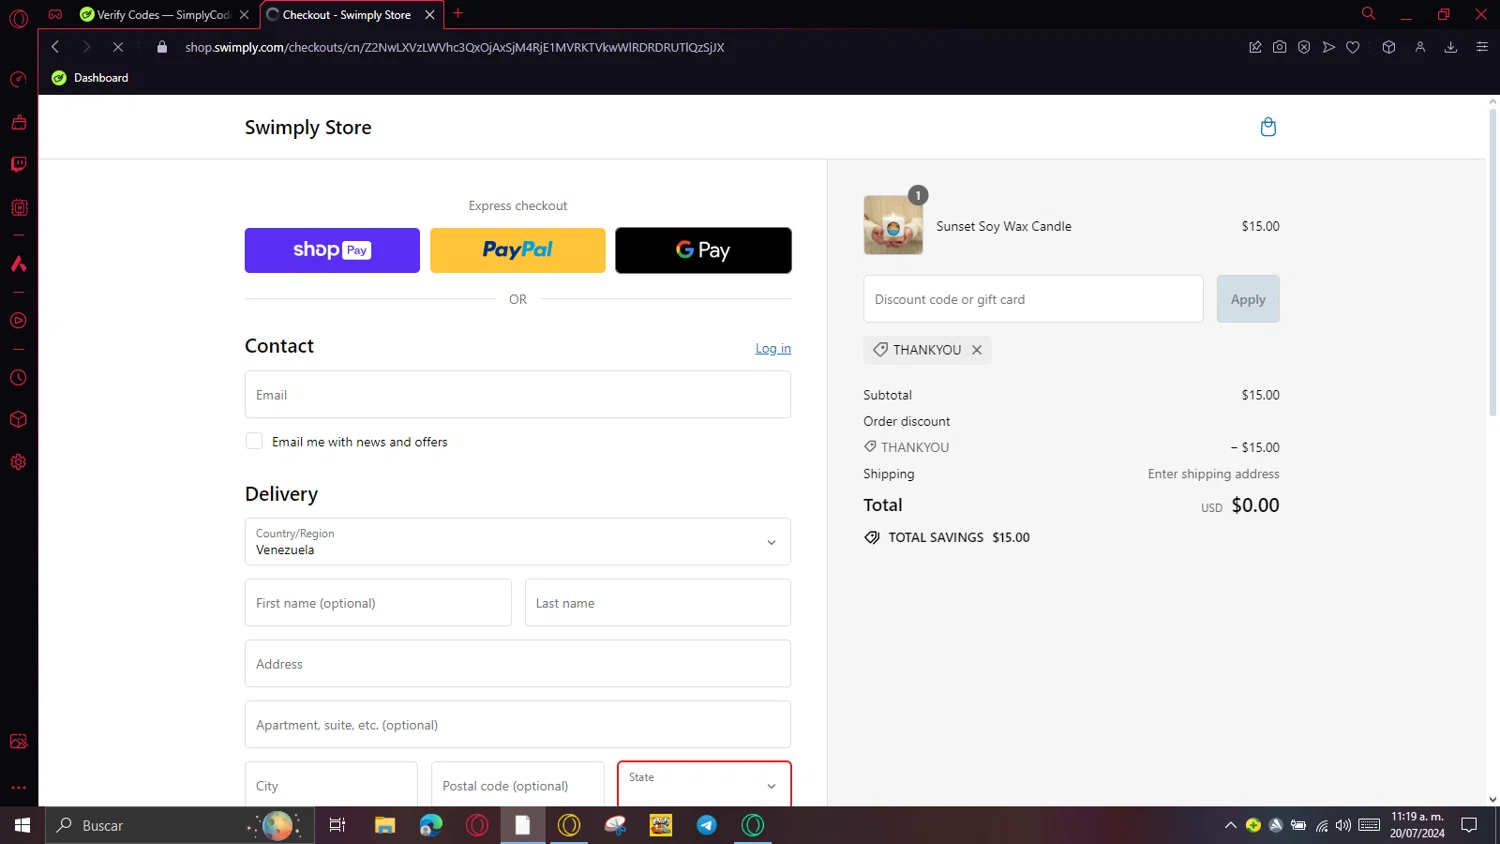Image resolution: width=1500 pixels, height=844 pixels.
Task: Click the Apply discount button
Action: tap(1248, 299)
